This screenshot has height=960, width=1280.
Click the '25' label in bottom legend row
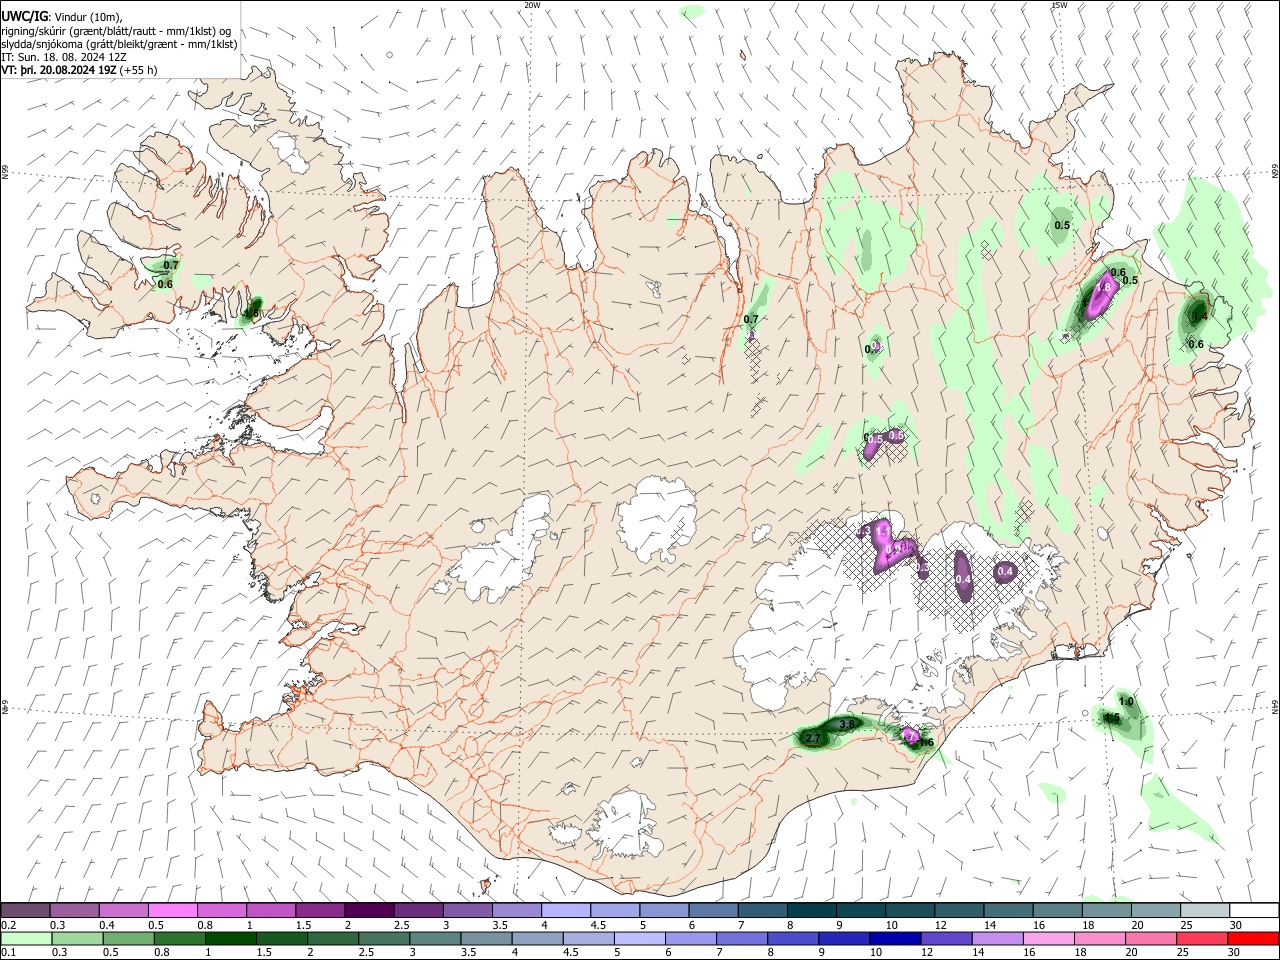pos(1185,954)
